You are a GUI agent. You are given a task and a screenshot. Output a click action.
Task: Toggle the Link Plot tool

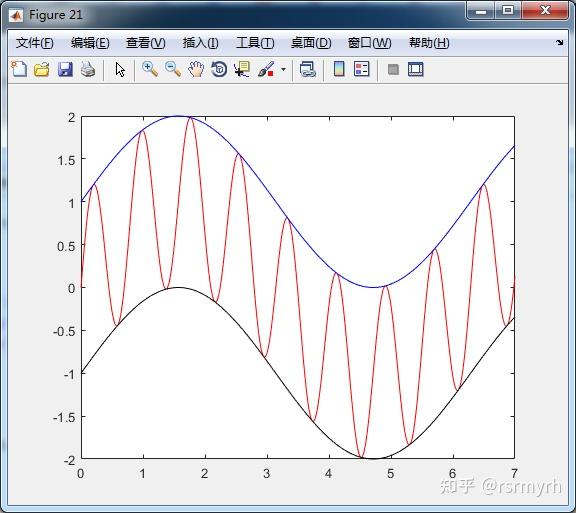[x=307, y=69]
